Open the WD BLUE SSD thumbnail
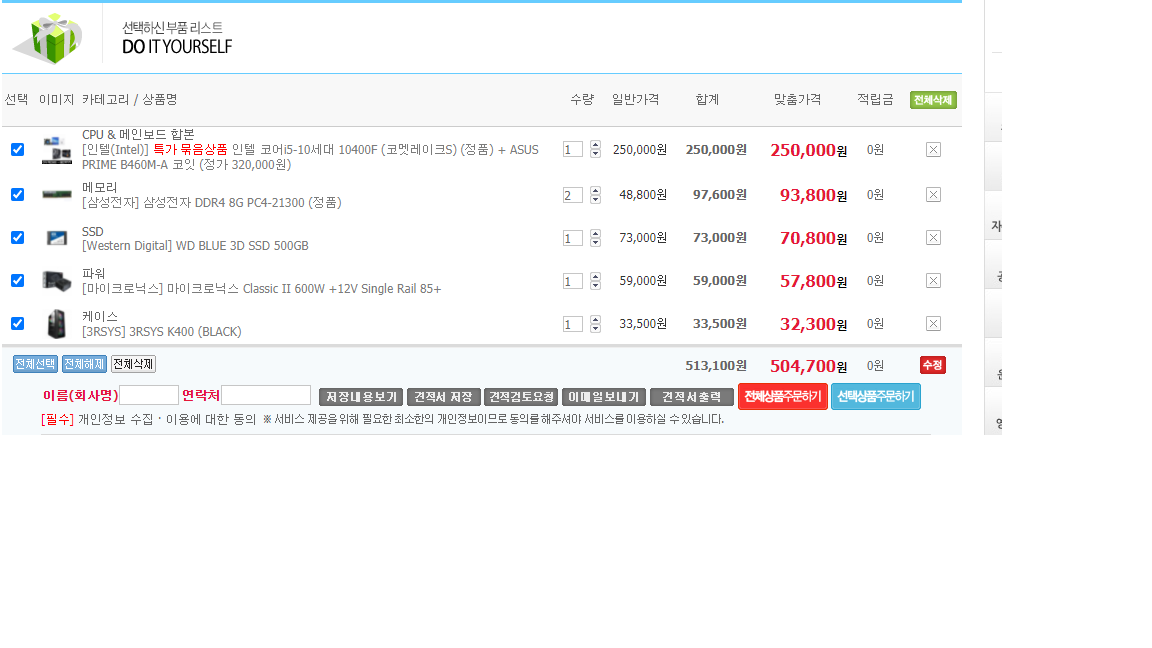Image resolution: width=1152 pixels, height=648 pixels. [x=57, y=238]
